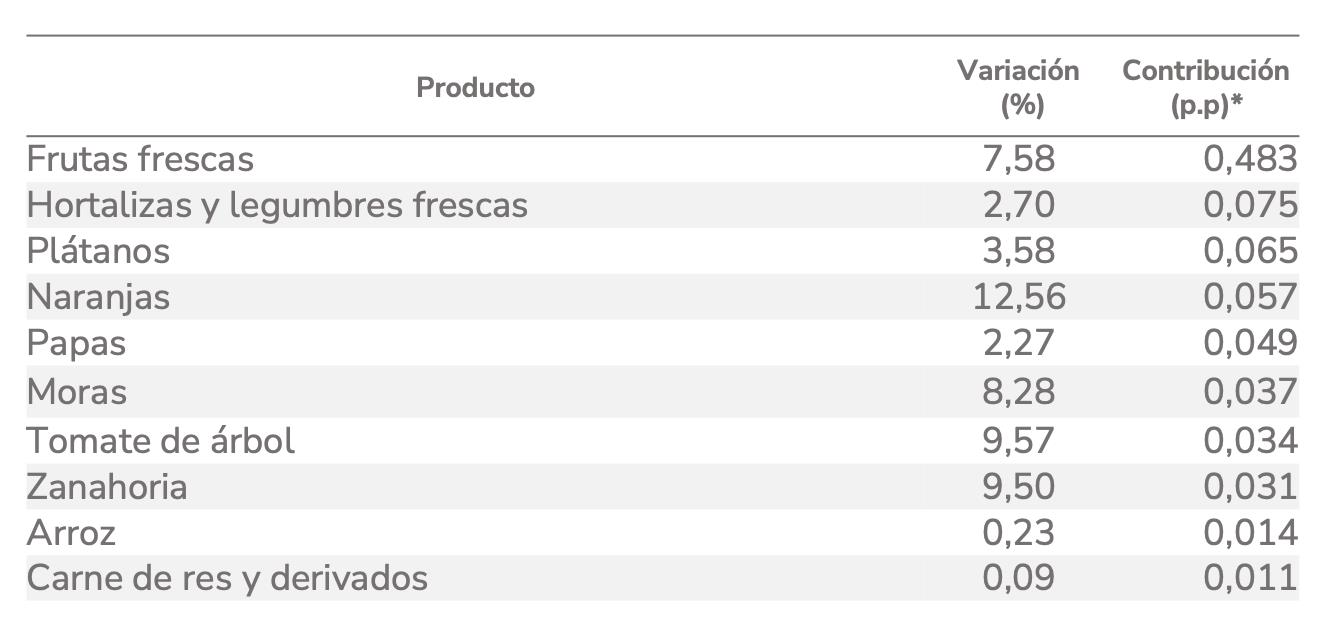The height and width of the screenshot is (622, 1326).
Task: Select the 0,483 contribution value
Action: point(1250,159)
